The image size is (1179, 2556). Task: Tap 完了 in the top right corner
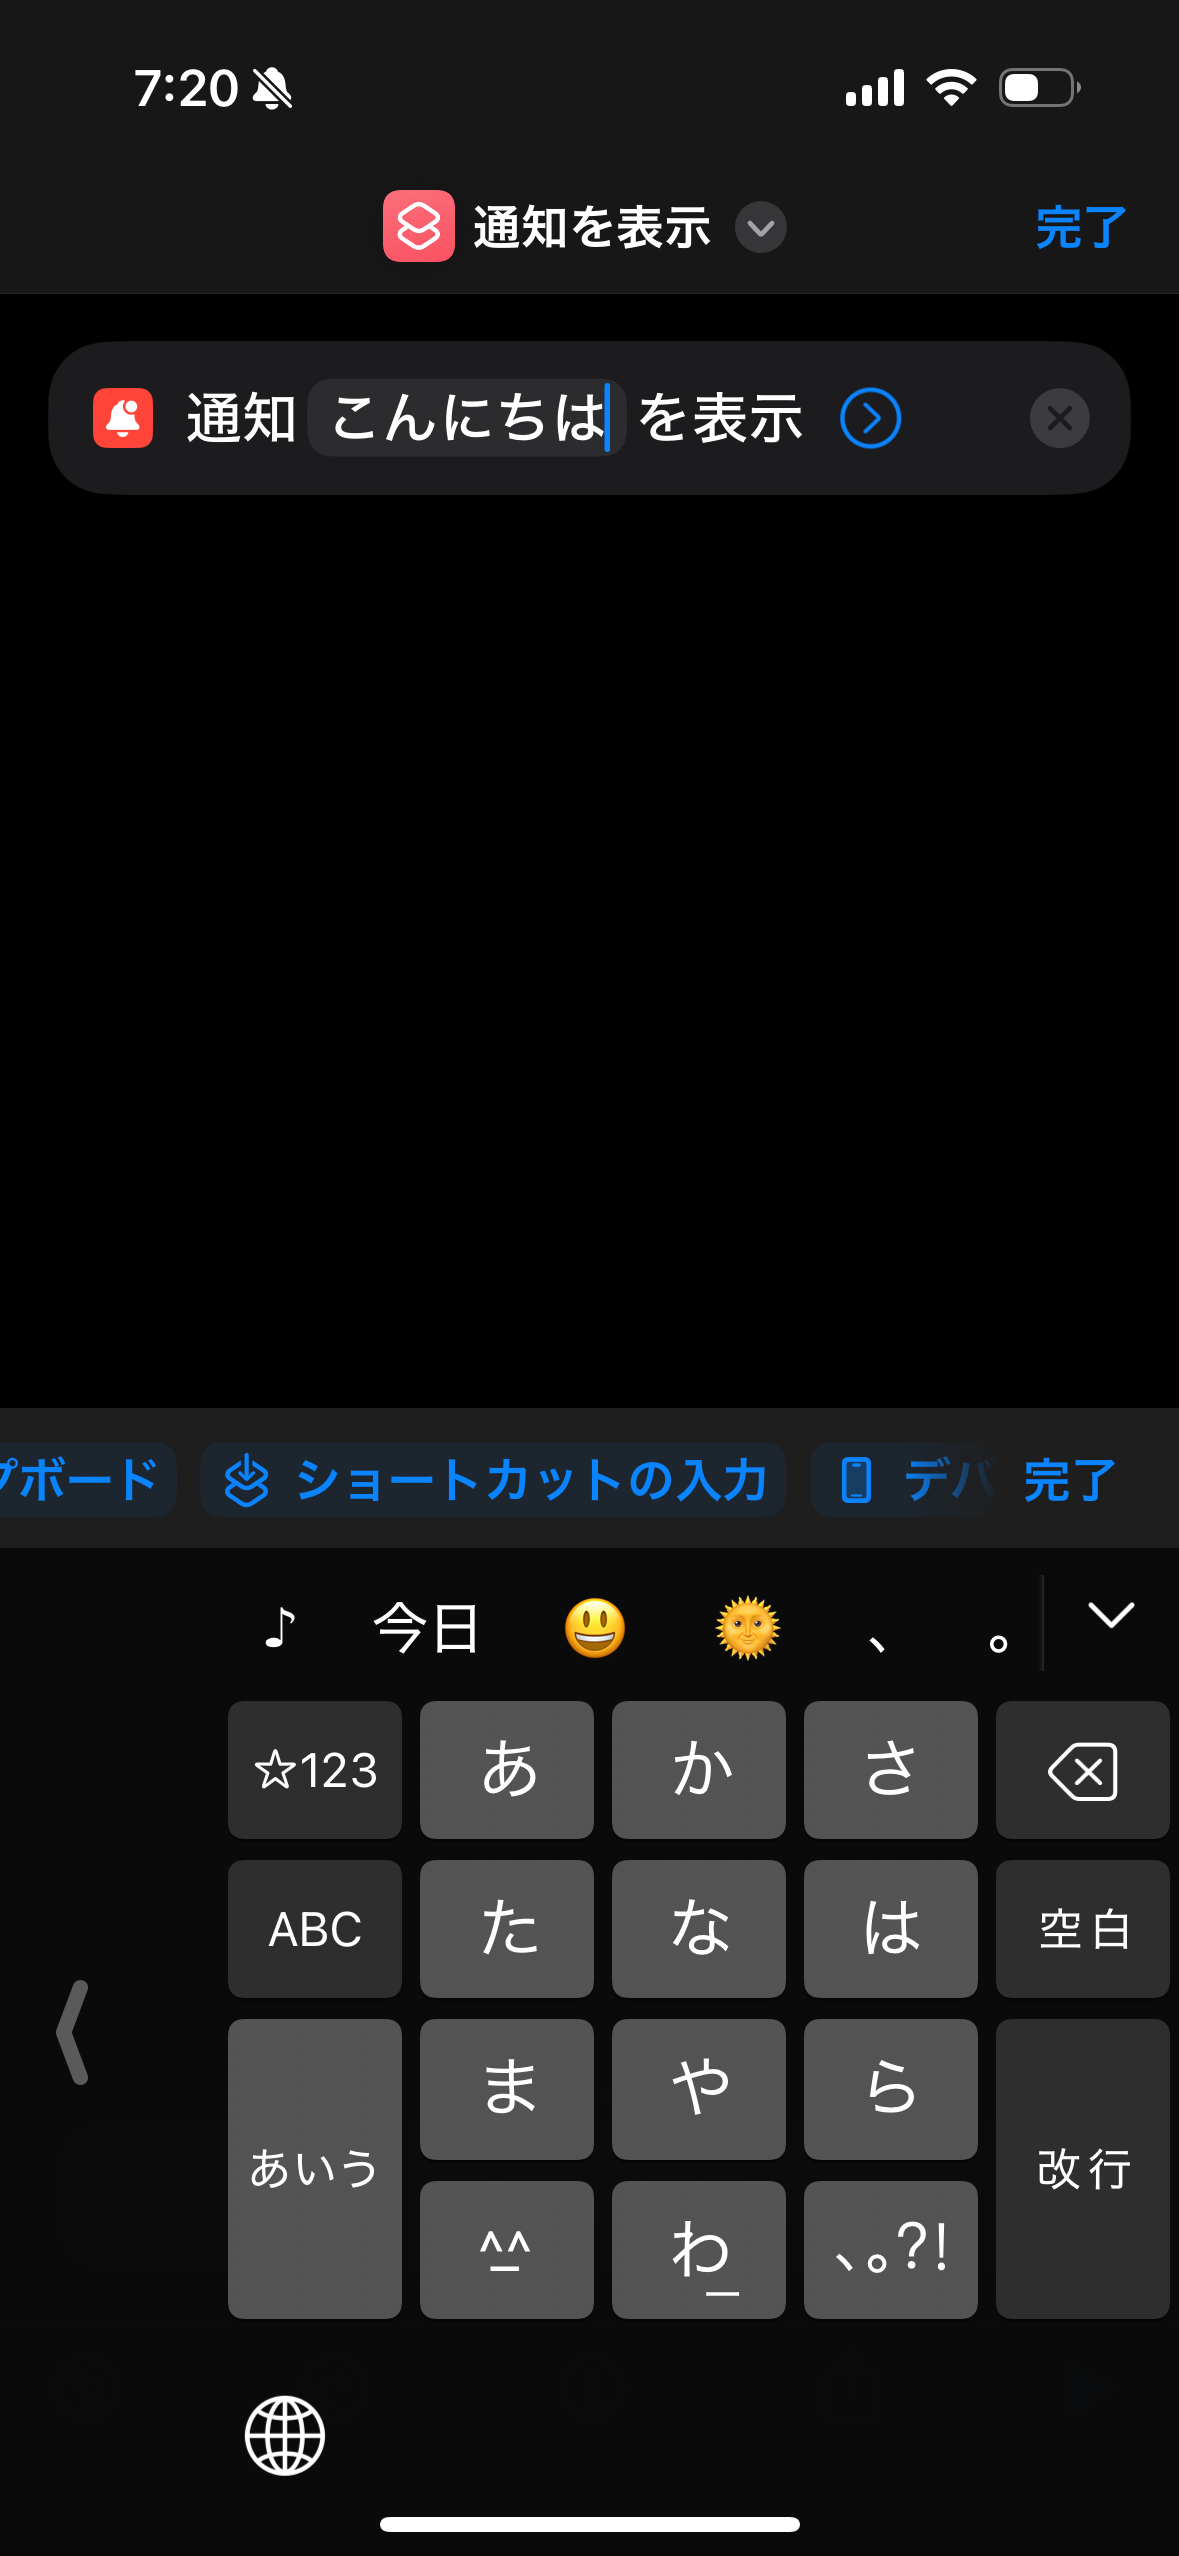click(1081, 228)
